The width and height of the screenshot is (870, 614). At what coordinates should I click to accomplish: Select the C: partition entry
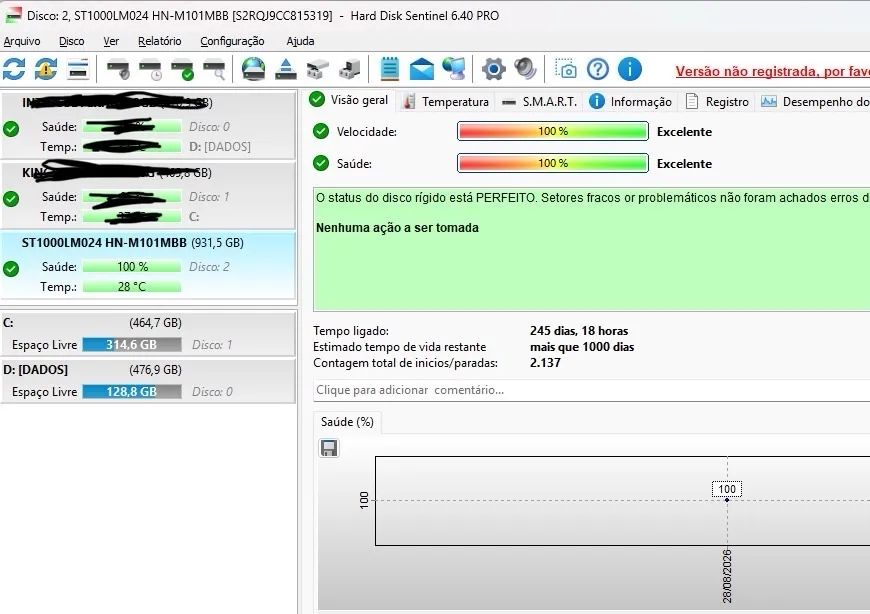point(148,334)
